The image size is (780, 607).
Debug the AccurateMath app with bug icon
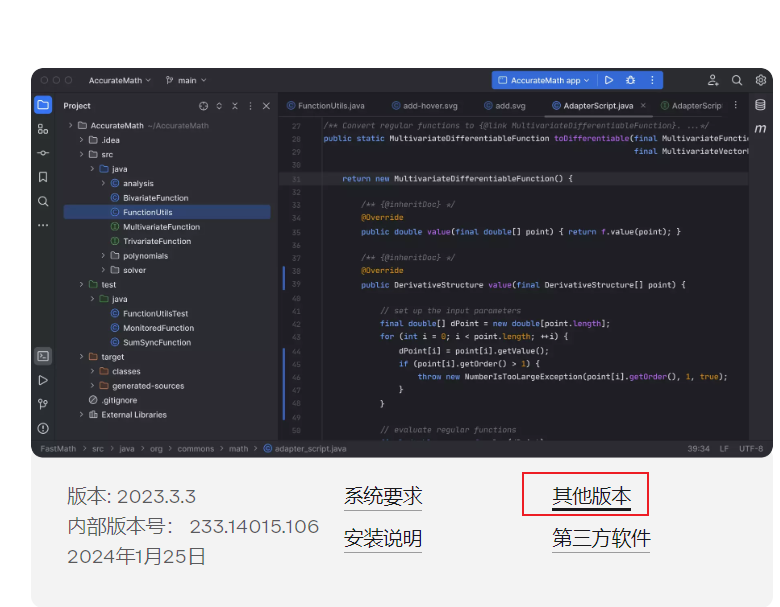click(630, 80)
